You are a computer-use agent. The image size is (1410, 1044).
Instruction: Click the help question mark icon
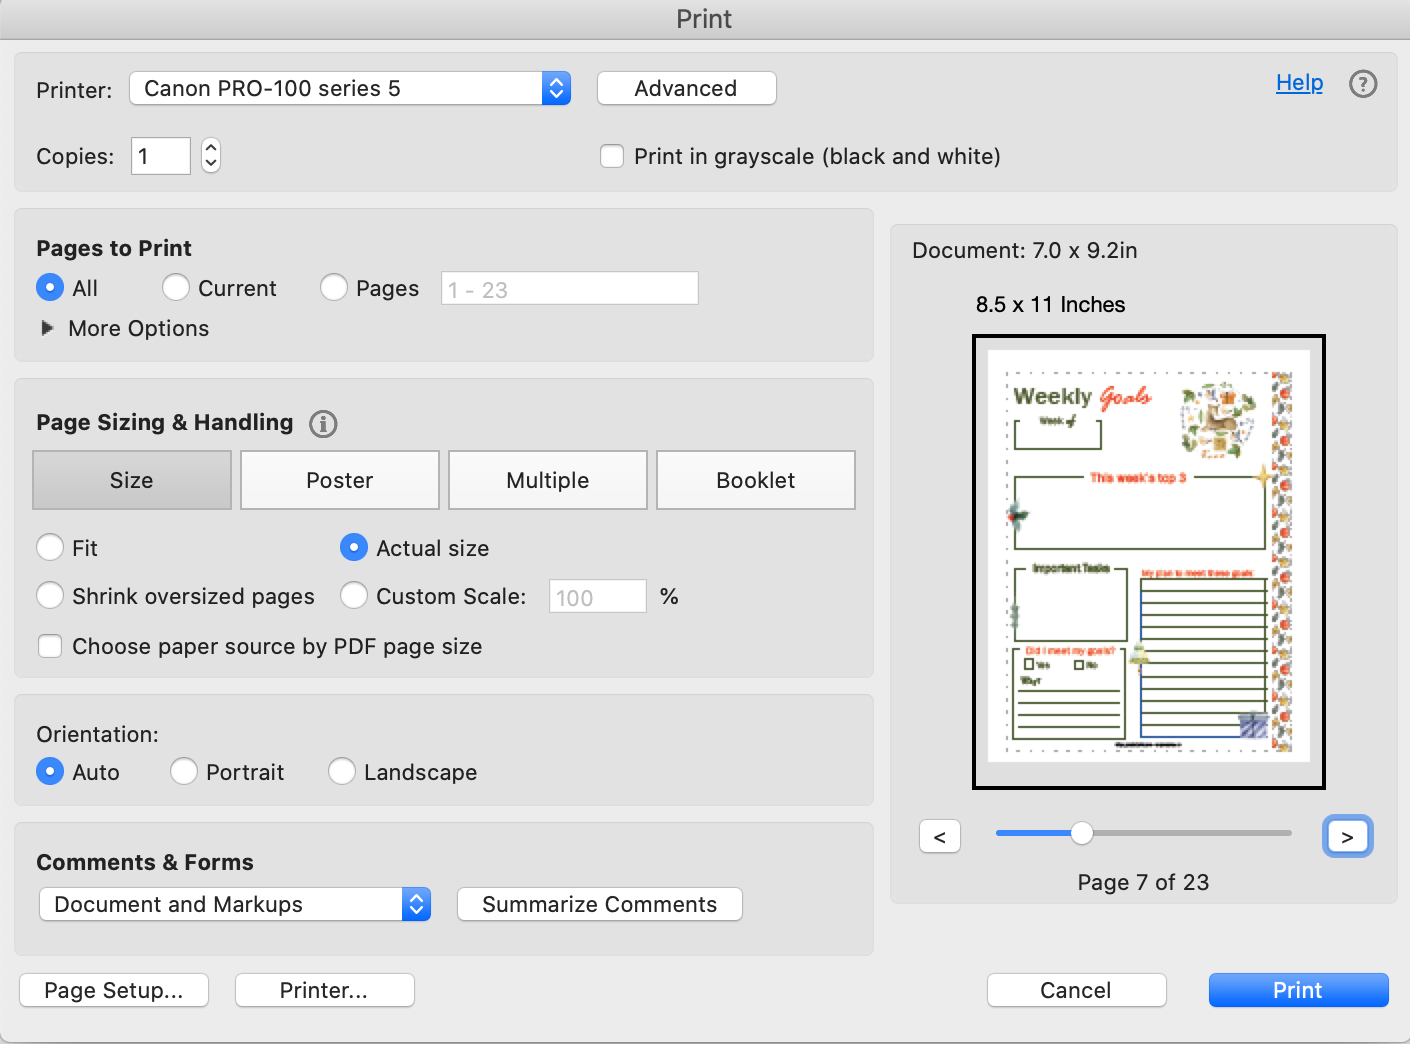pos(1362,84)
